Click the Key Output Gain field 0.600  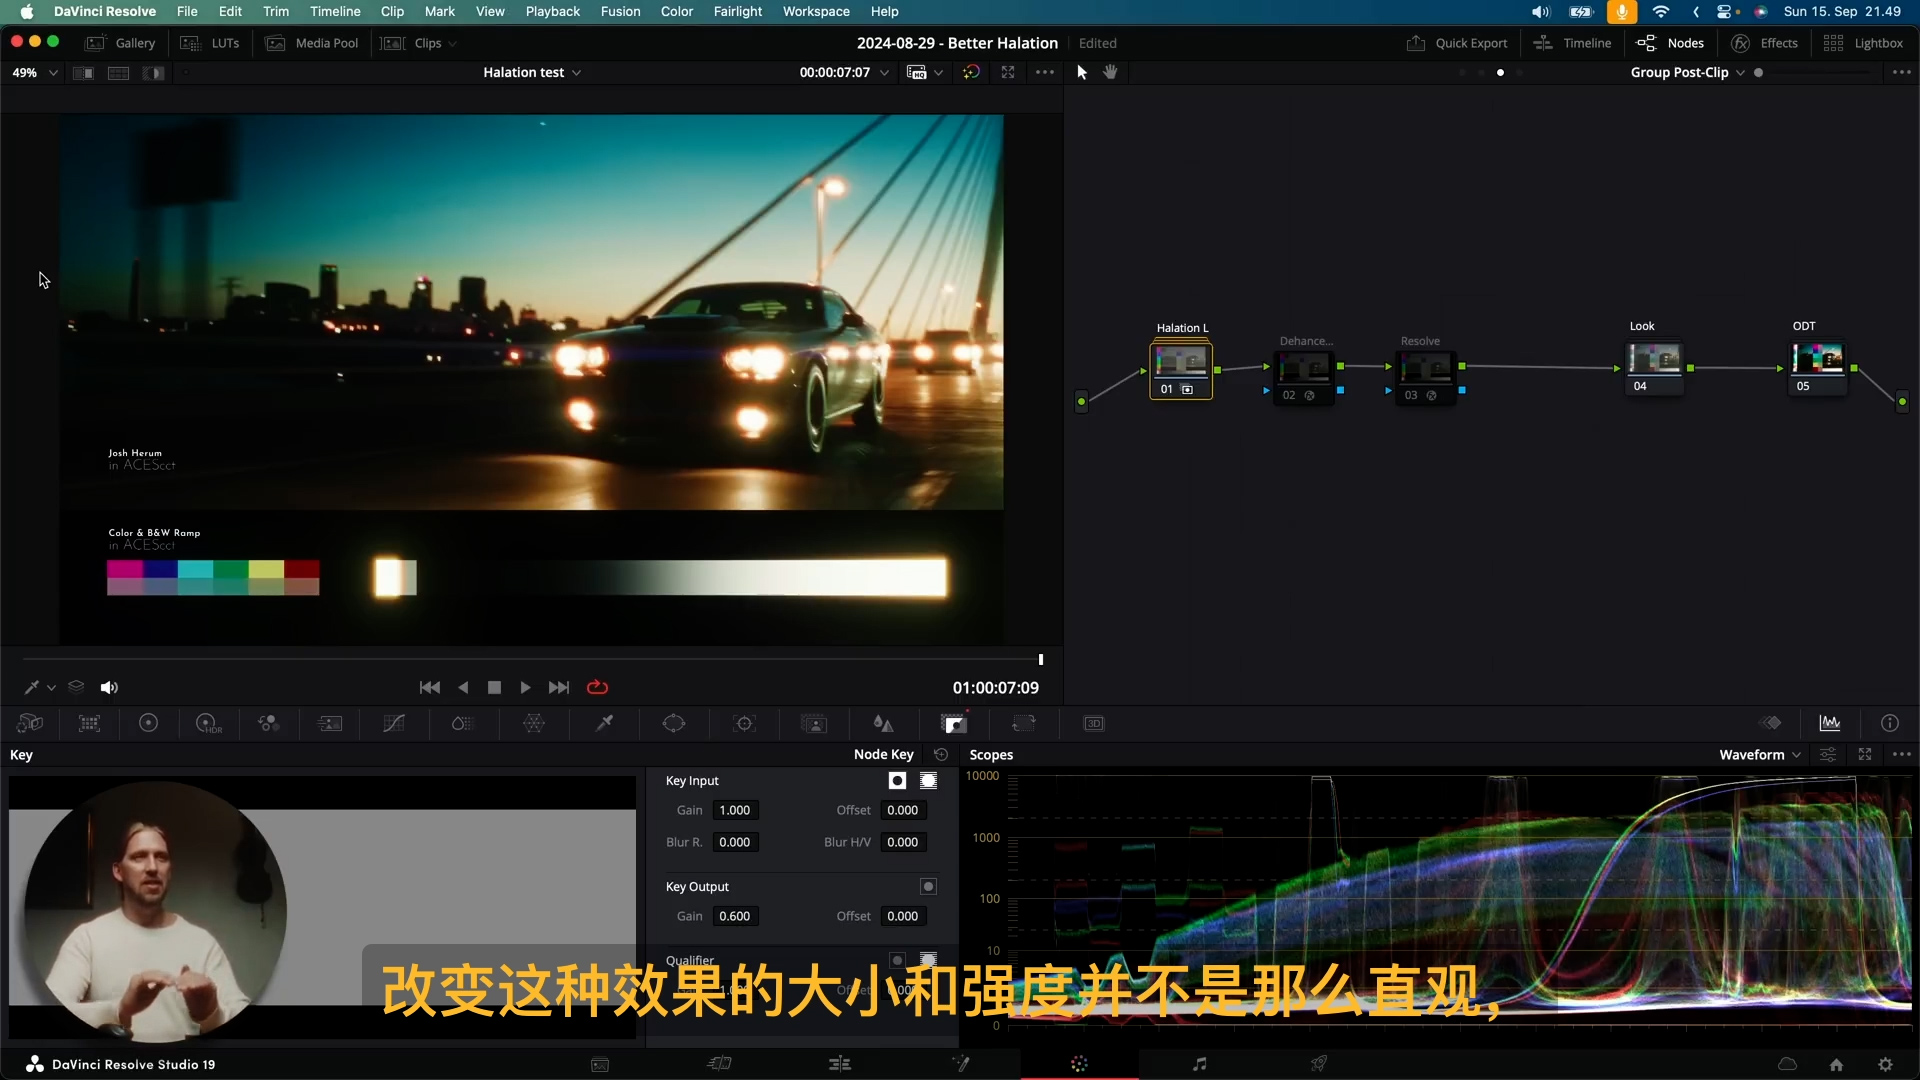pyautogui.click(x=735, y=916)
